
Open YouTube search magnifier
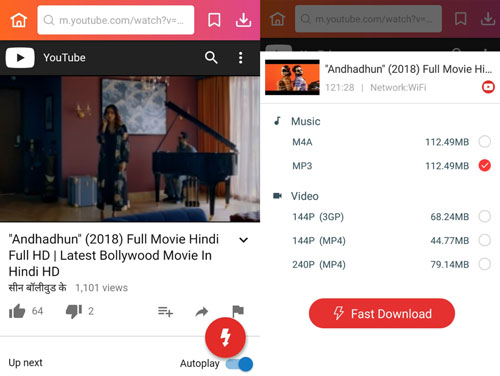coord(211,58)
